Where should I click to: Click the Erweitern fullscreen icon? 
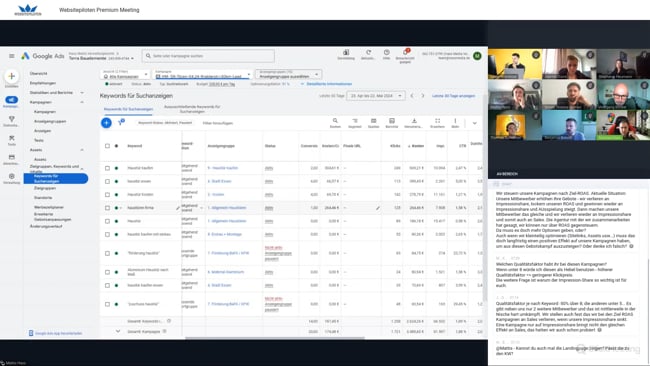437,121
